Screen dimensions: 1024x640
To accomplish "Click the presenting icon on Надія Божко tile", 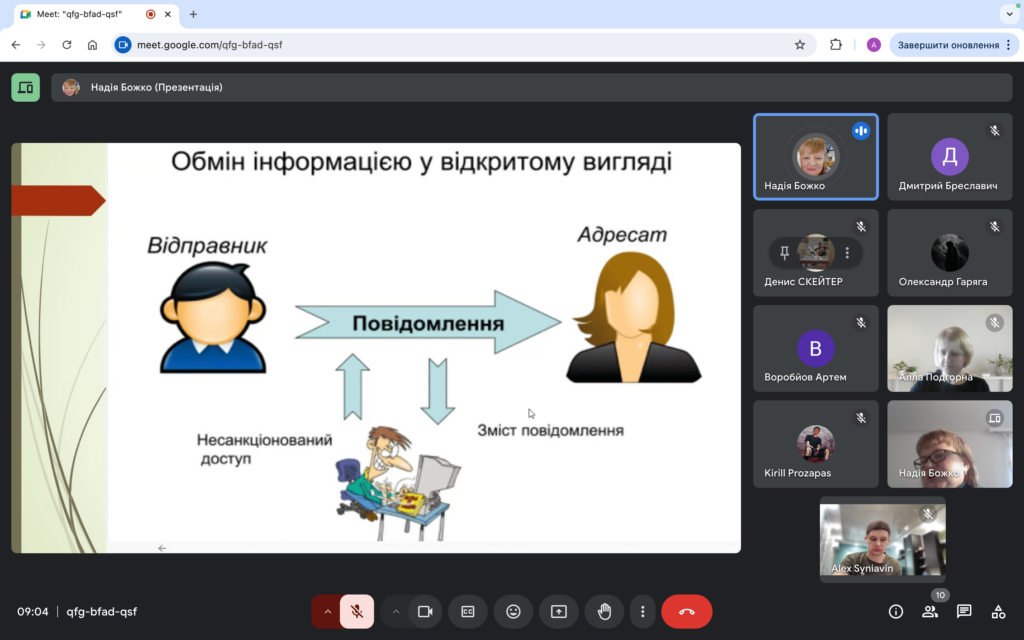I will [995, 418].
